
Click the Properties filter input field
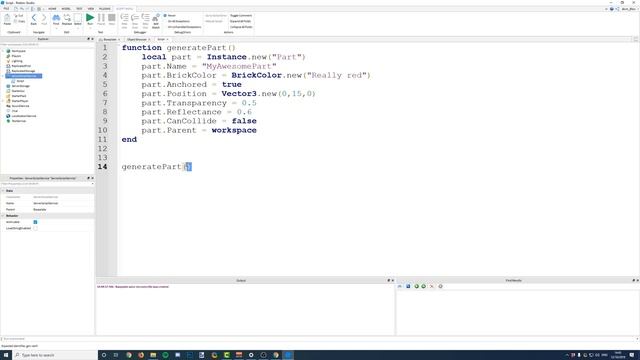[x=47, y=184]
